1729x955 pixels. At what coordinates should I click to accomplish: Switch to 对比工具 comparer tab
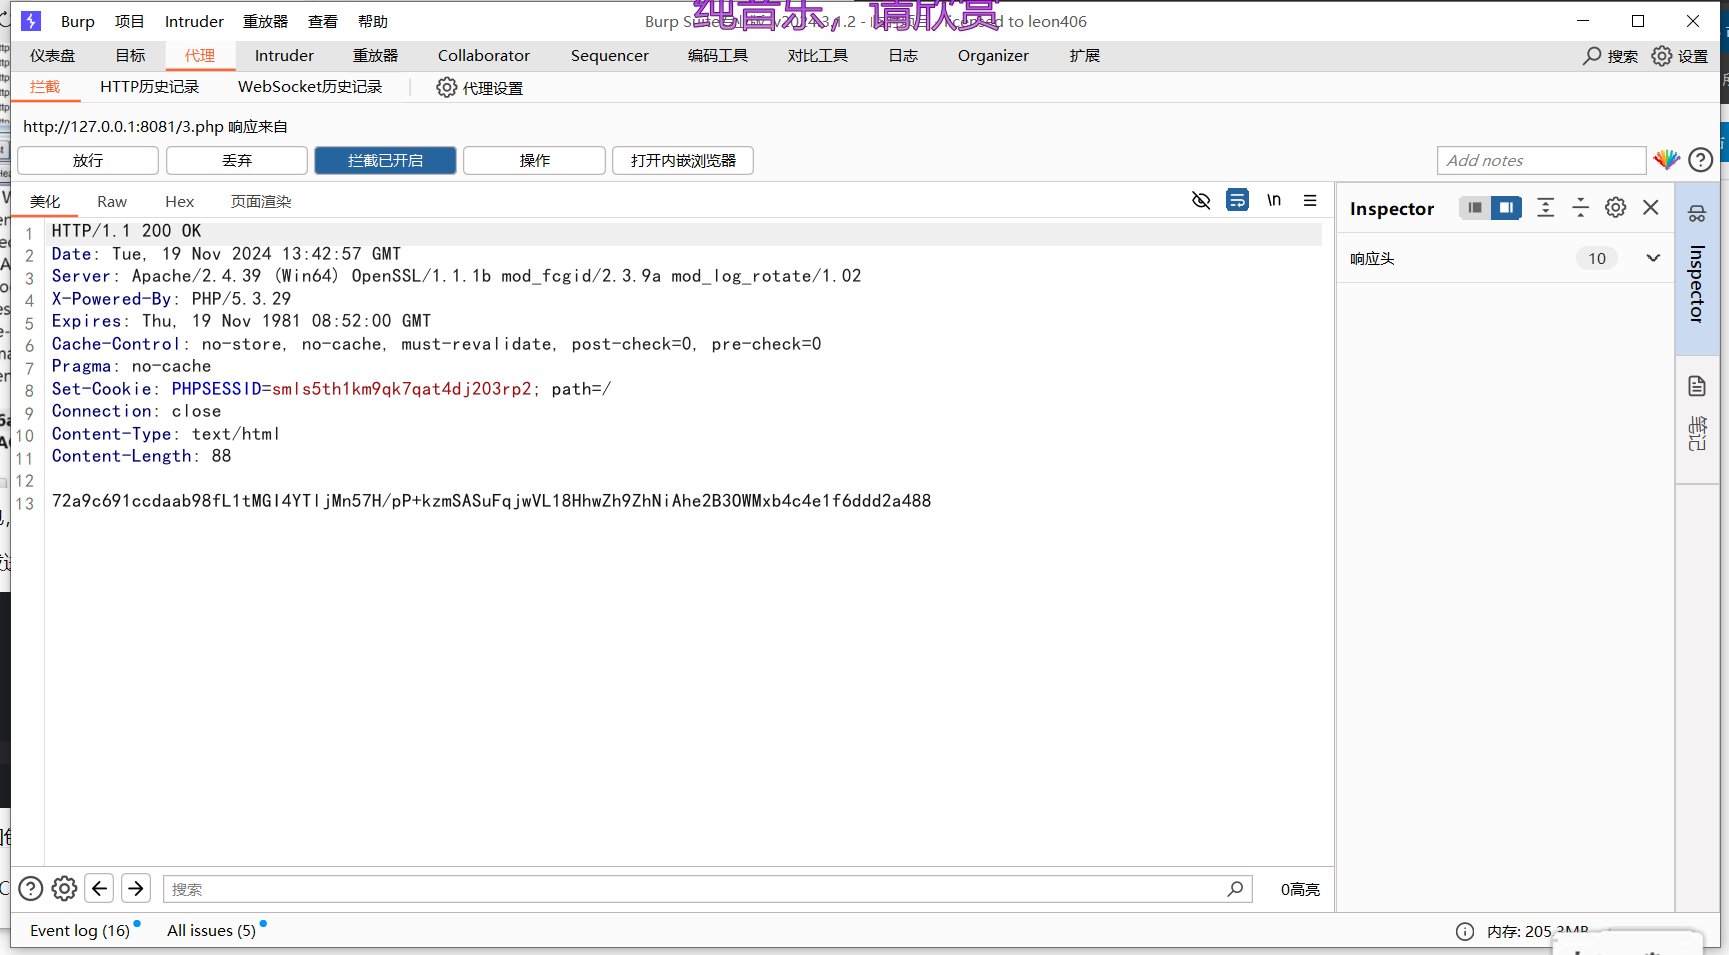pos(818,56)
